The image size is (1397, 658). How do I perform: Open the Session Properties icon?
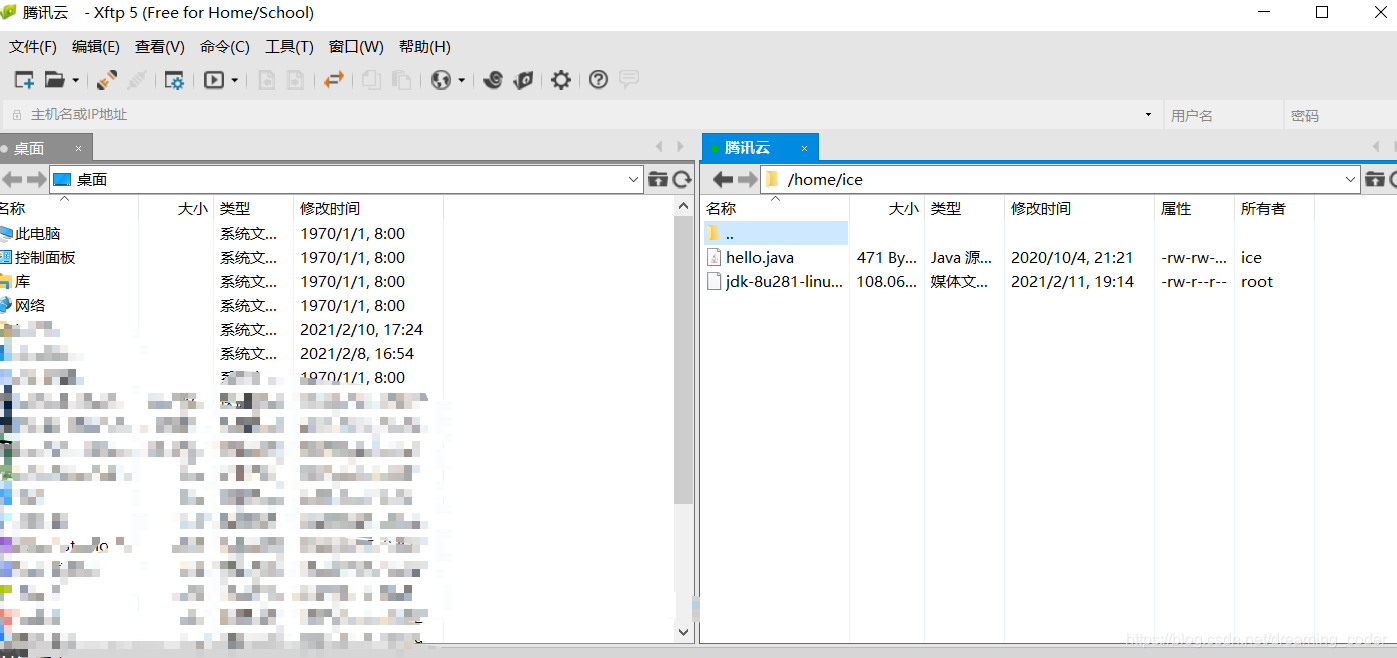(x=174, y=80)
